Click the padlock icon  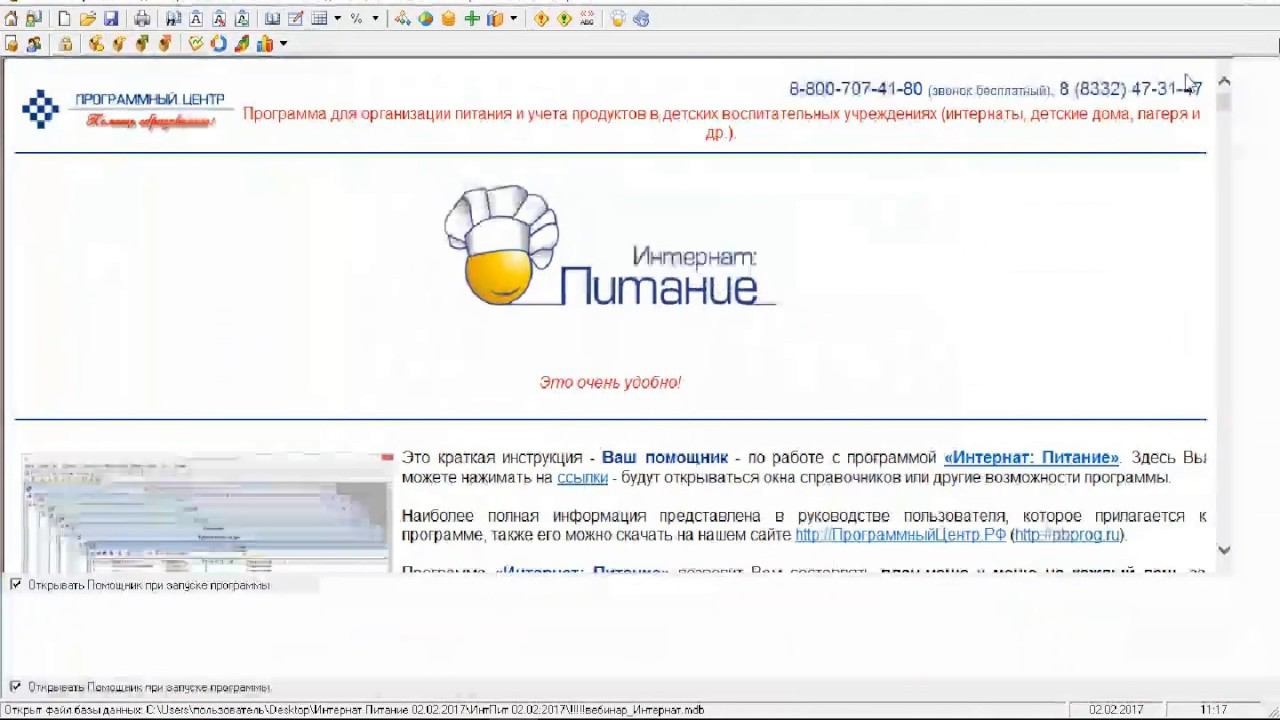click(65, 44)
